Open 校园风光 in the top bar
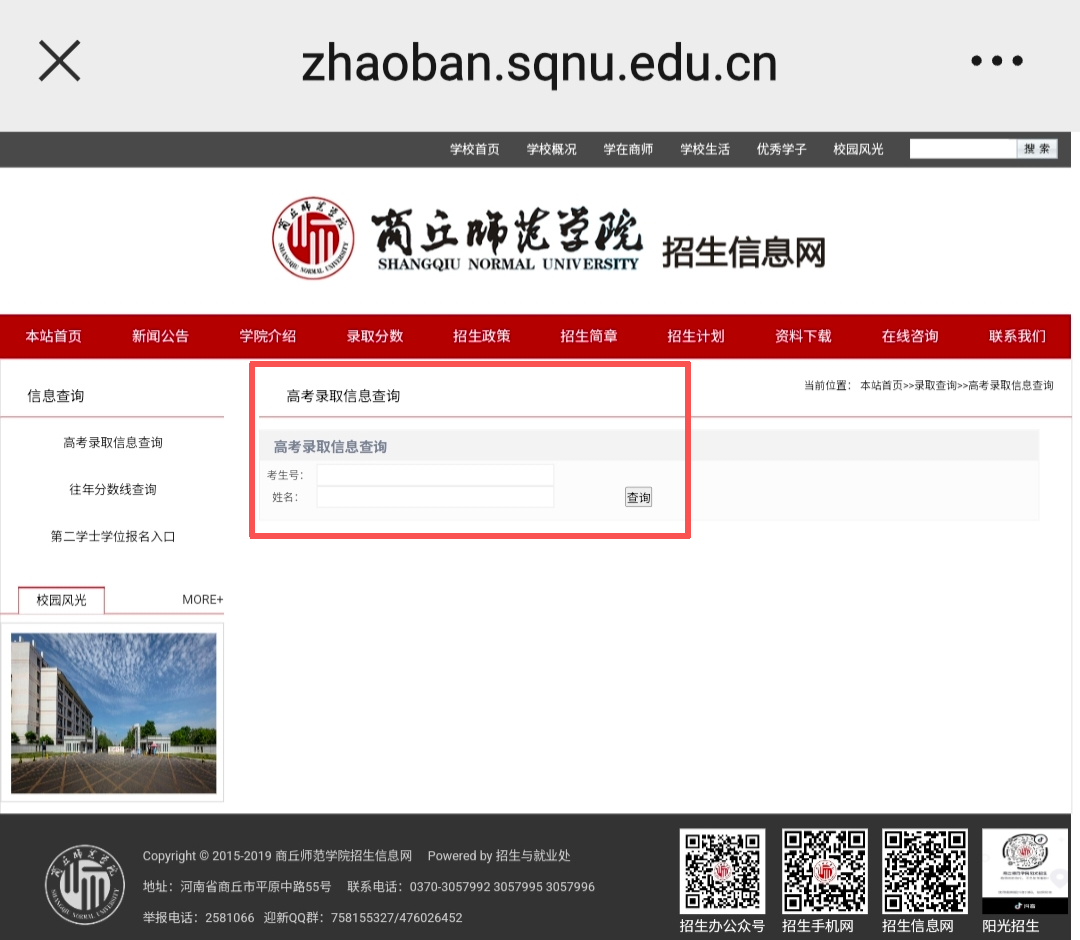This screenshot has width=1080, height=940. [858, 149]
